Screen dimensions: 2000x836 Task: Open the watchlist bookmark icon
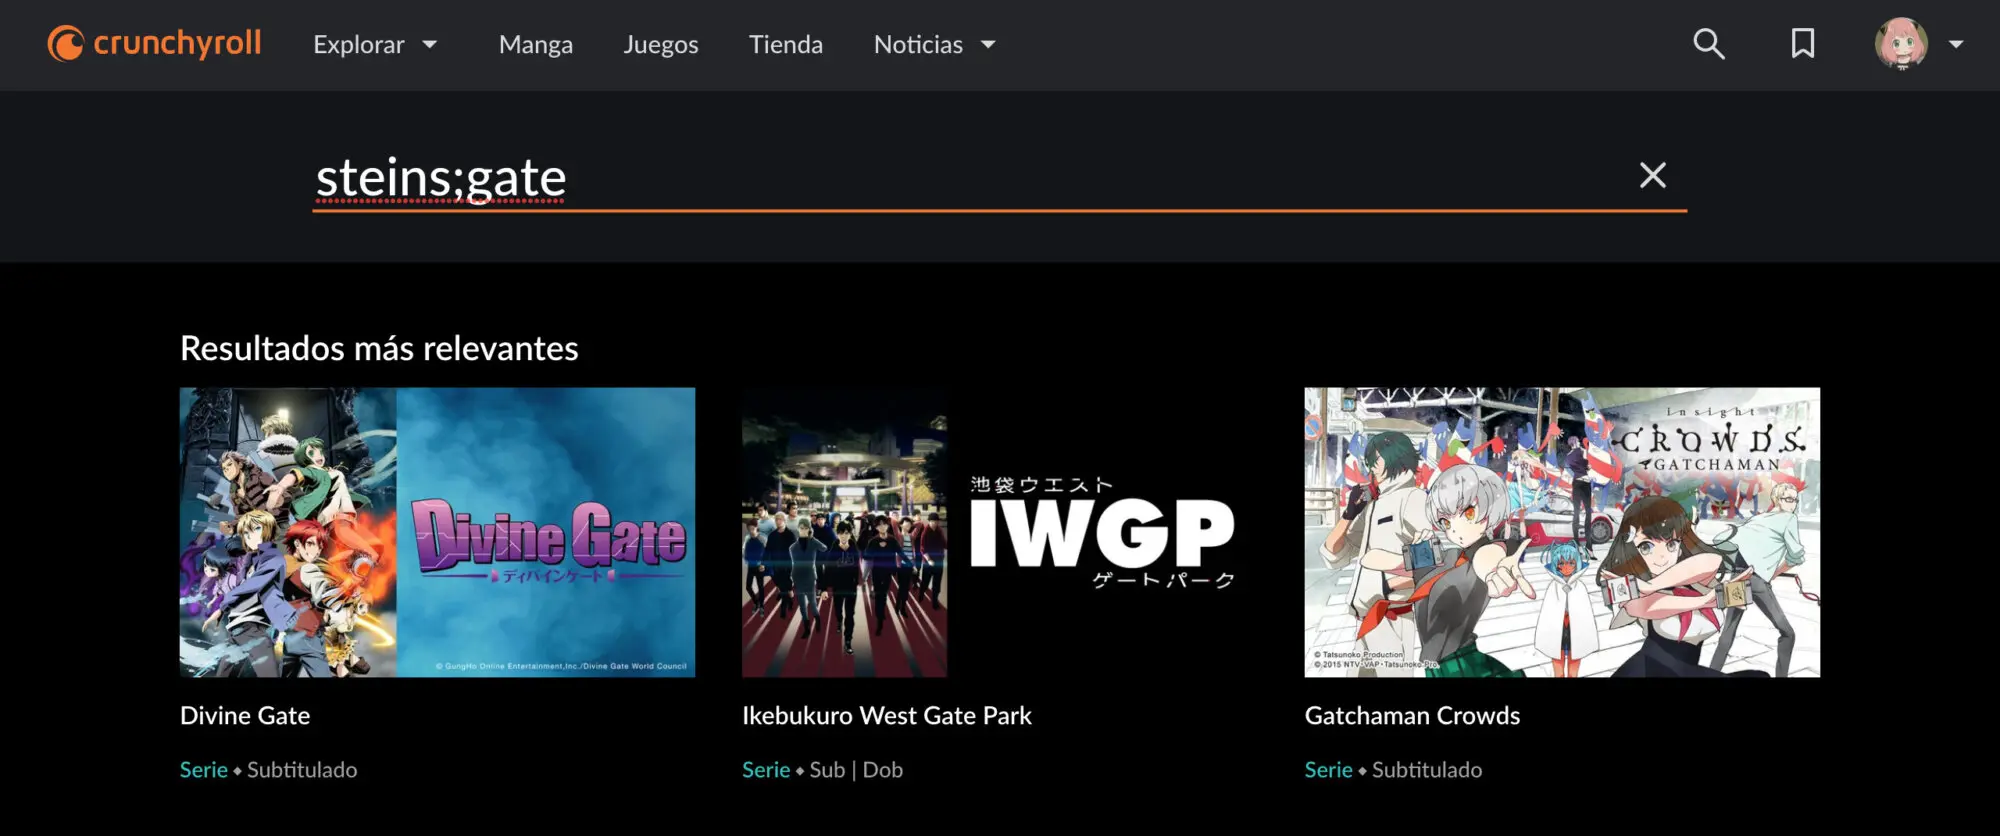pyautogui.click(x=1802, y=44)
